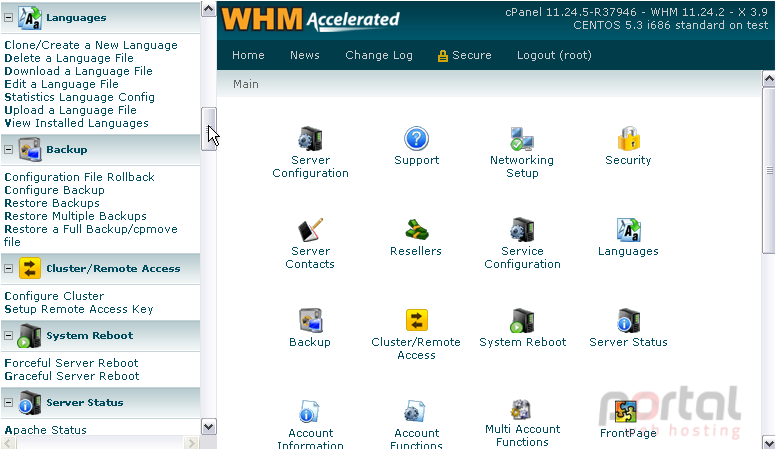Open Clone/Create a New Language

[91, 45]
